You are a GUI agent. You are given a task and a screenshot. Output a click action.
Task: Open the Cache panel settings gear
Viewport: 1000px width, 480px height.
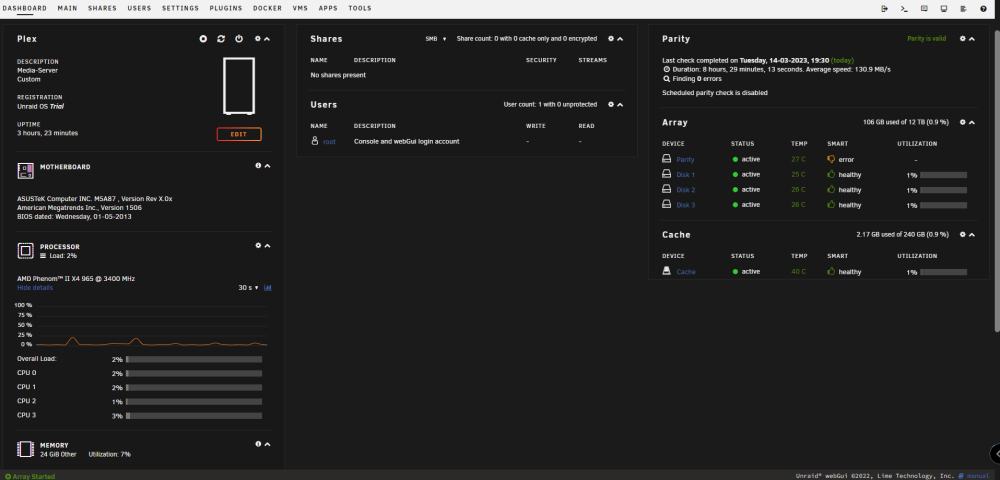click(962, 235)
